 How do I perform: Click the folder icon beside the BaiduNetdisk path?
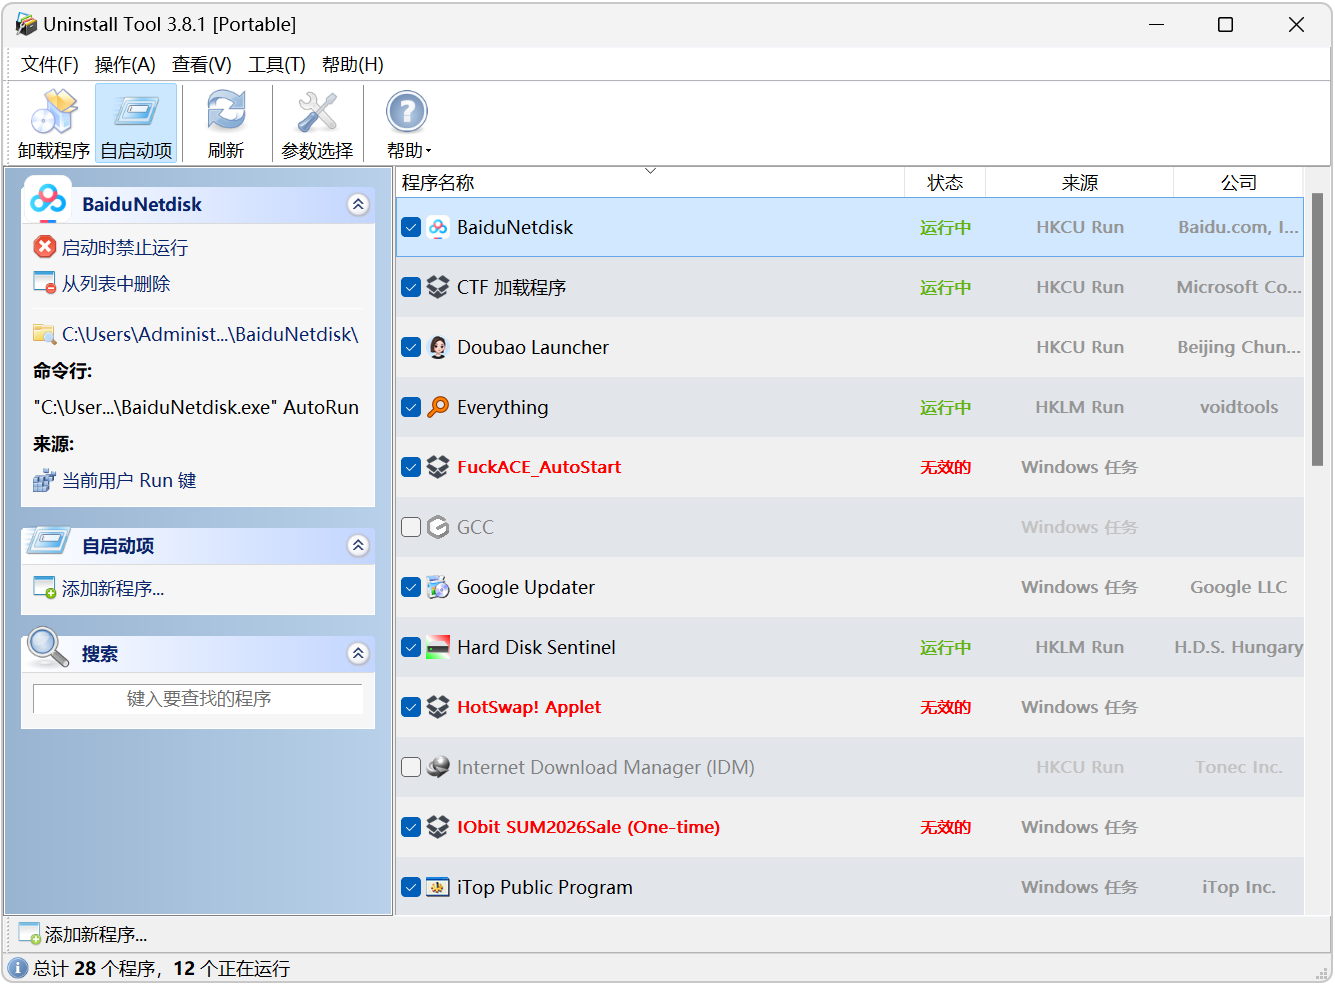pyautogui.click(x=45, y=334)
